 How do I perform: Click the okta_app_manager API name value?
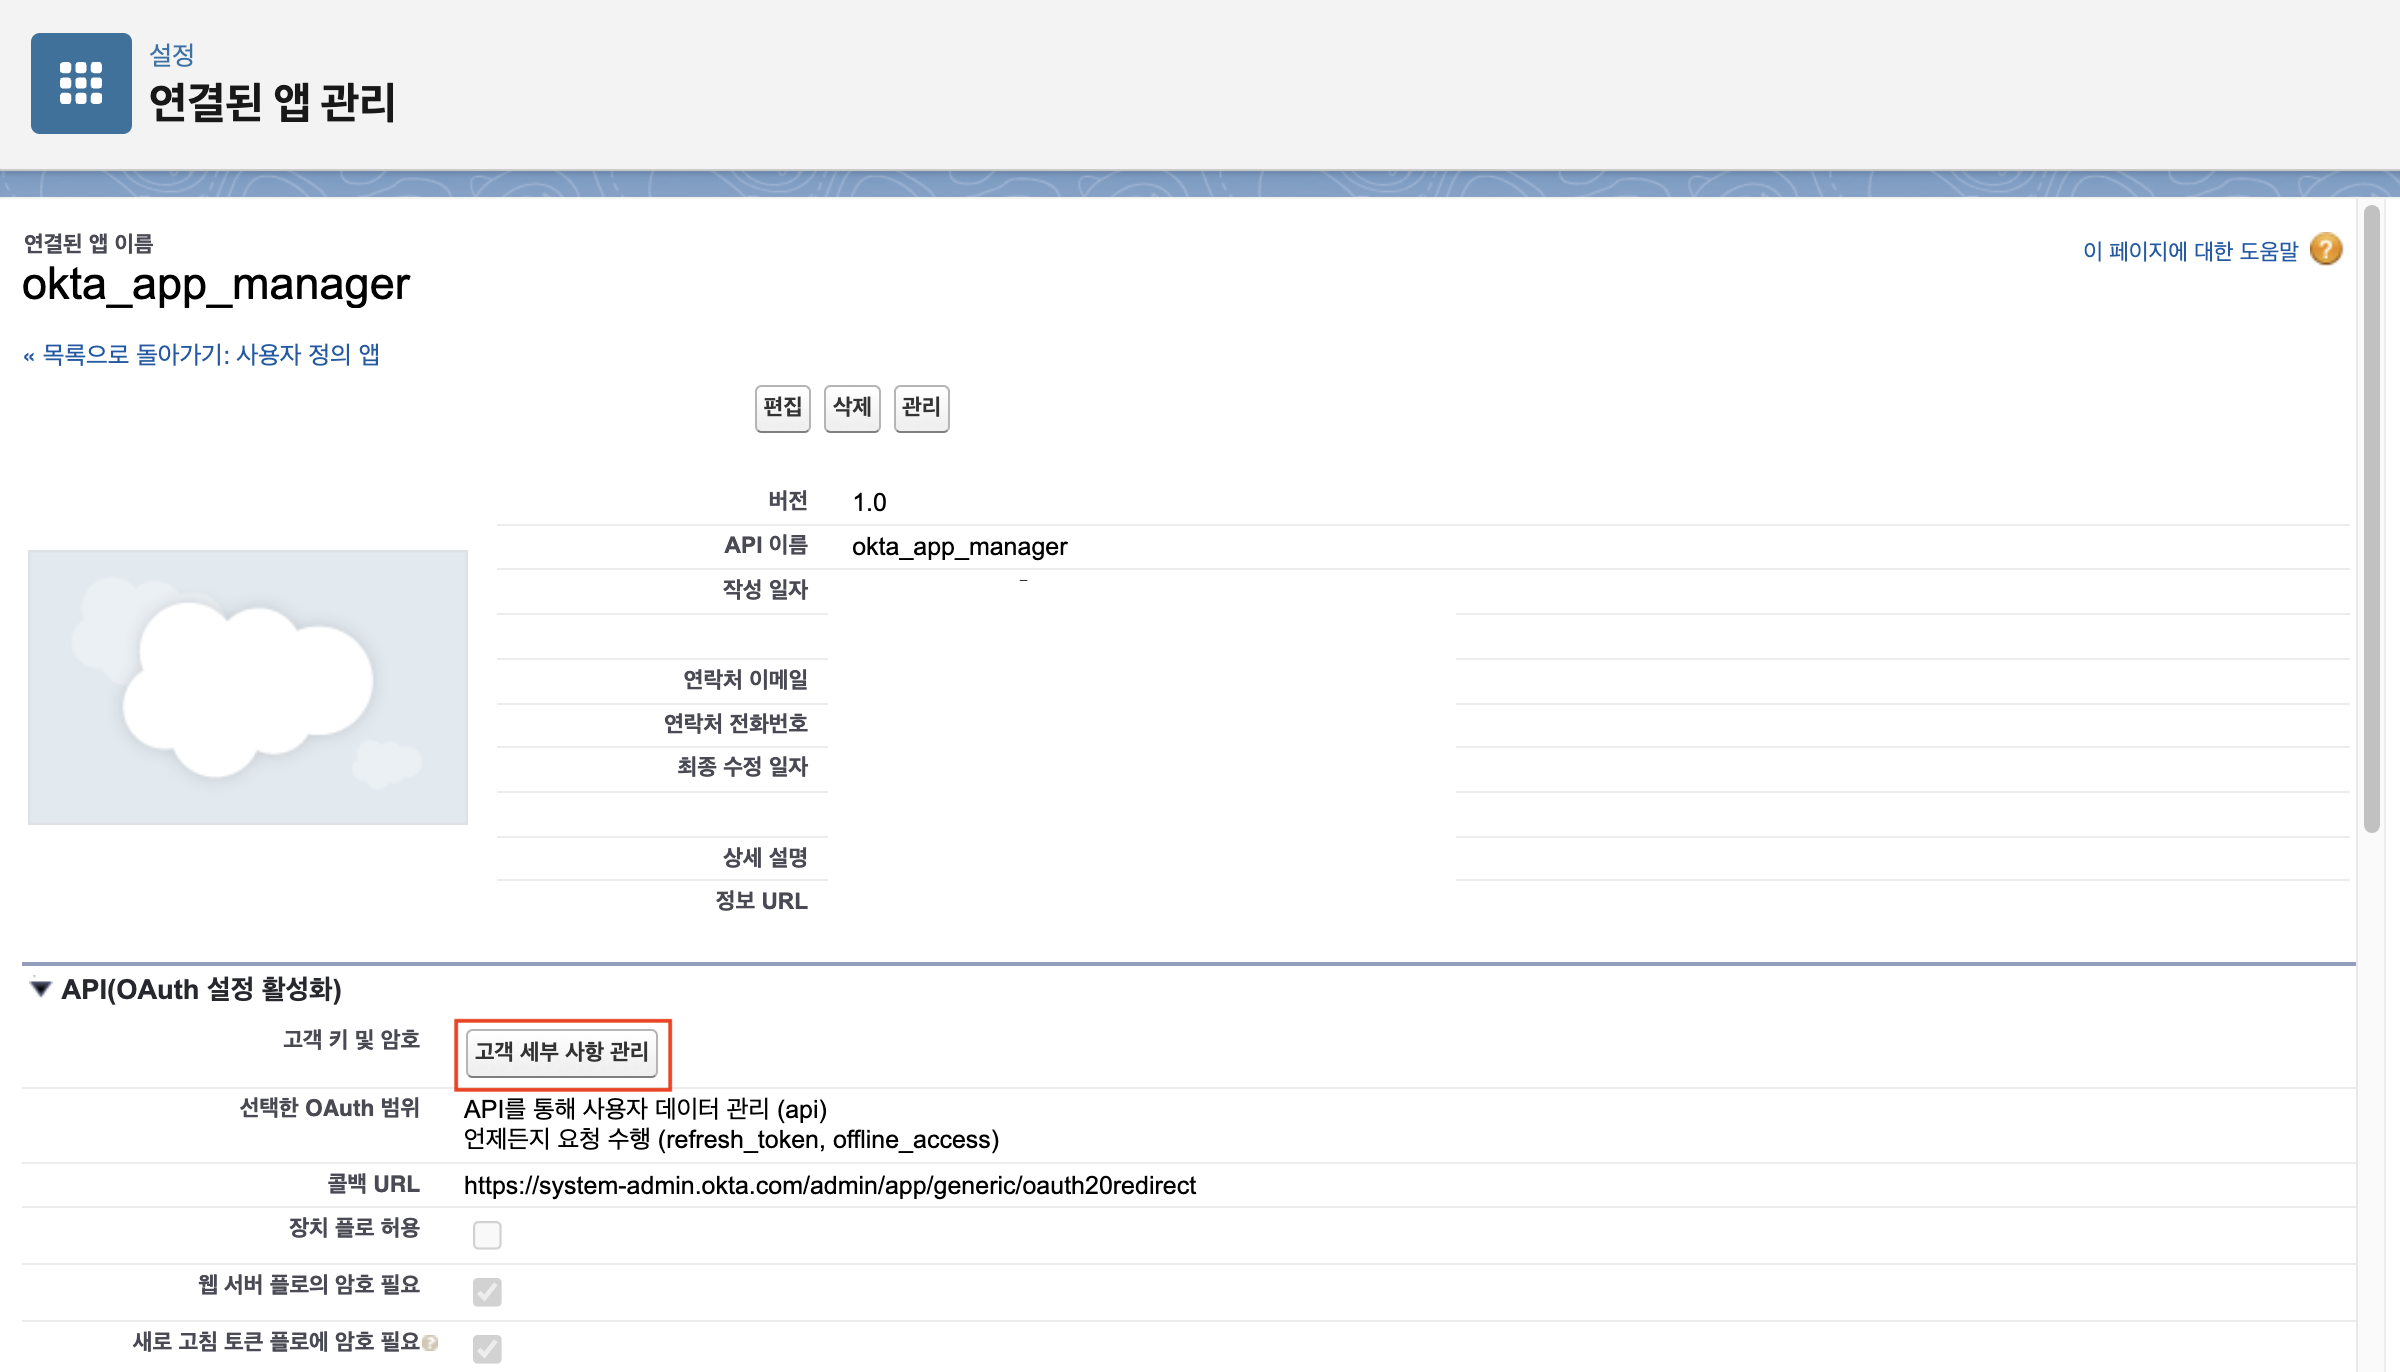(x=959, y=547)
